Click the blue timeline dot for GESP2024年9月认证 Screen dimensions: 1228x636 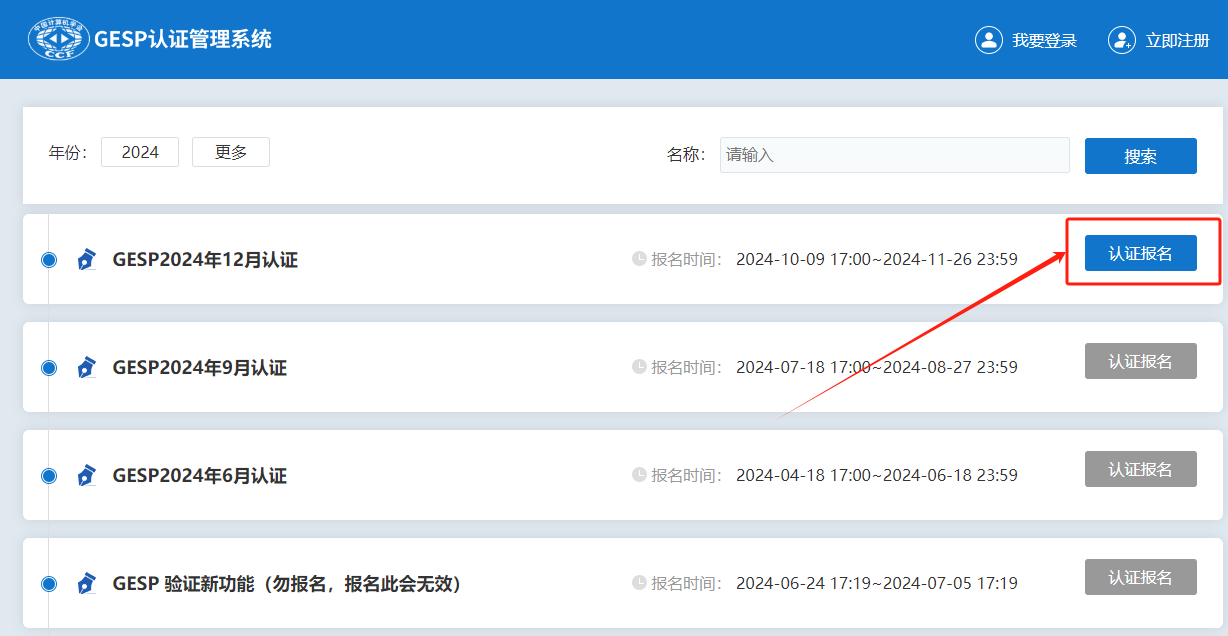(x=49, y=368)
